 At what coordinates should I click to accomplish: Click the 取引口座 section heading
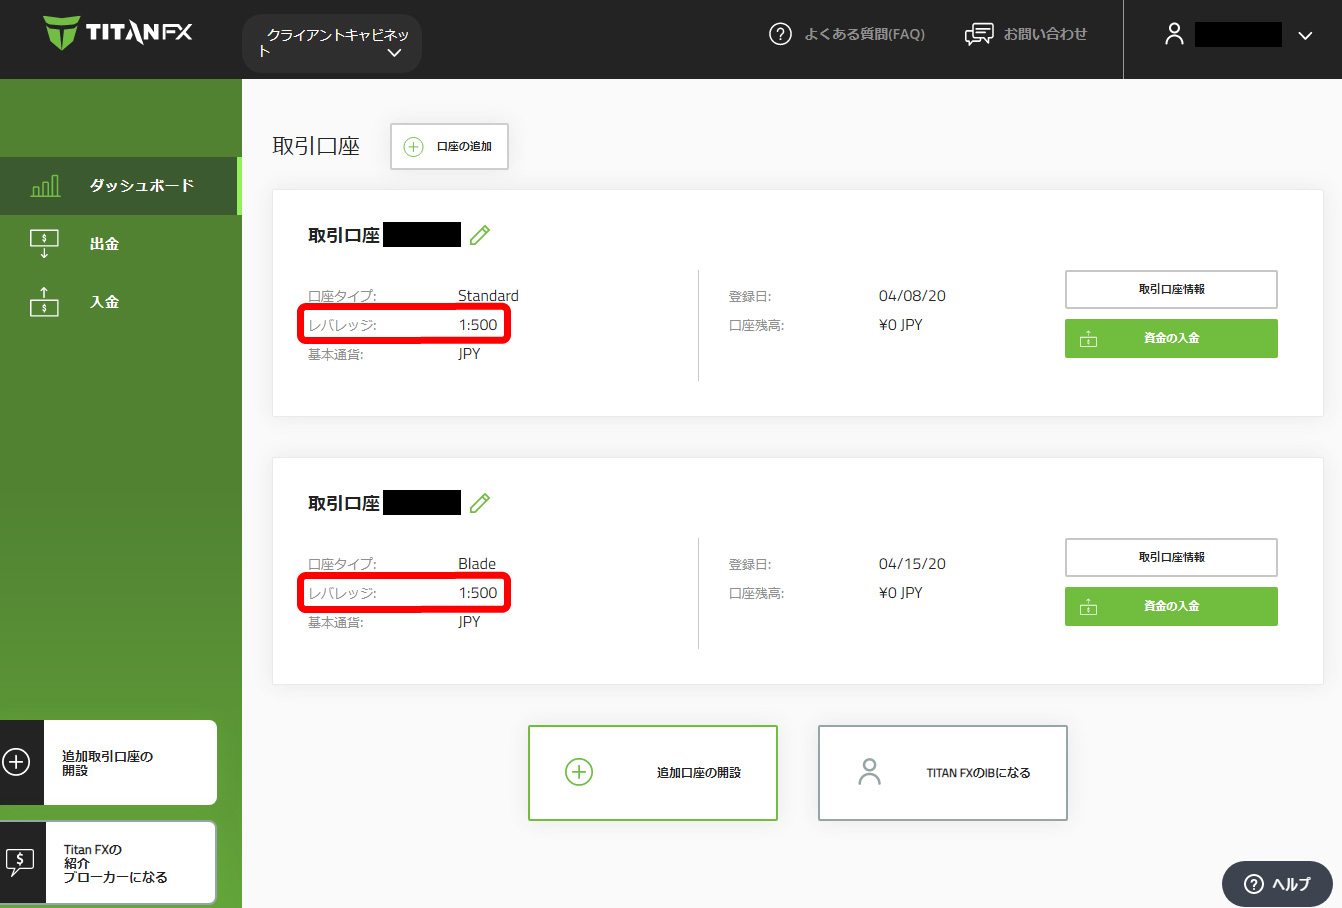(316, 146)
